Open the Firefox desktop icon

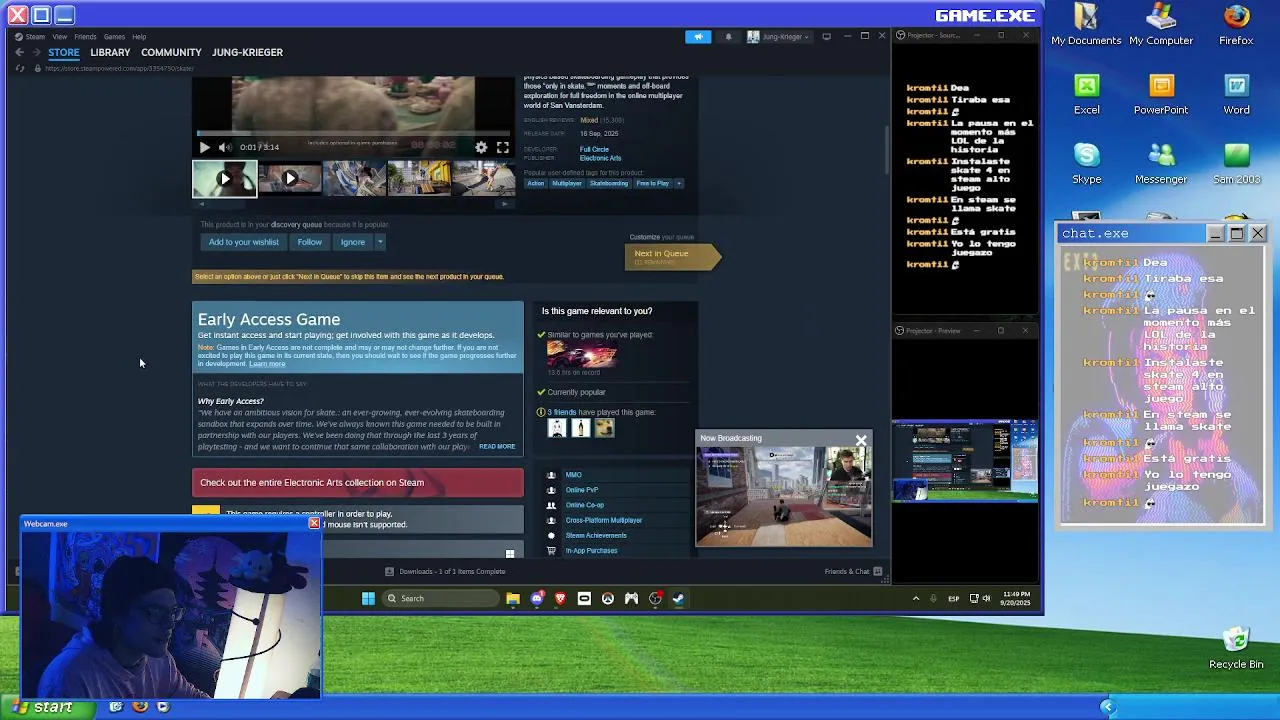point(1236,25)
